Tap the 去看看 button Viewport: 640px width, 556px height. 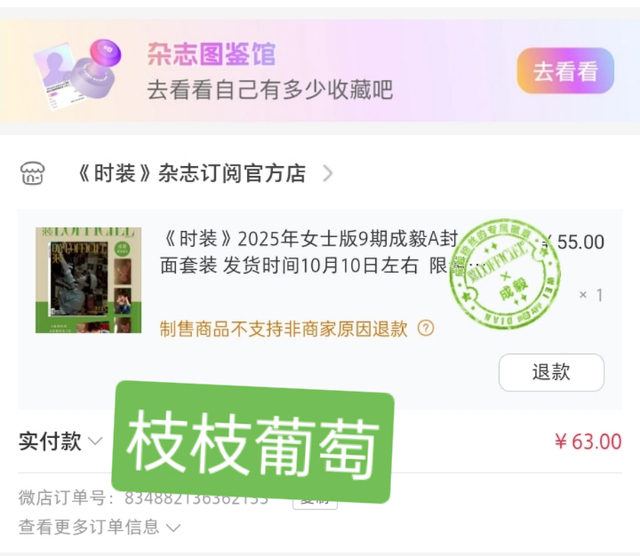565,71
